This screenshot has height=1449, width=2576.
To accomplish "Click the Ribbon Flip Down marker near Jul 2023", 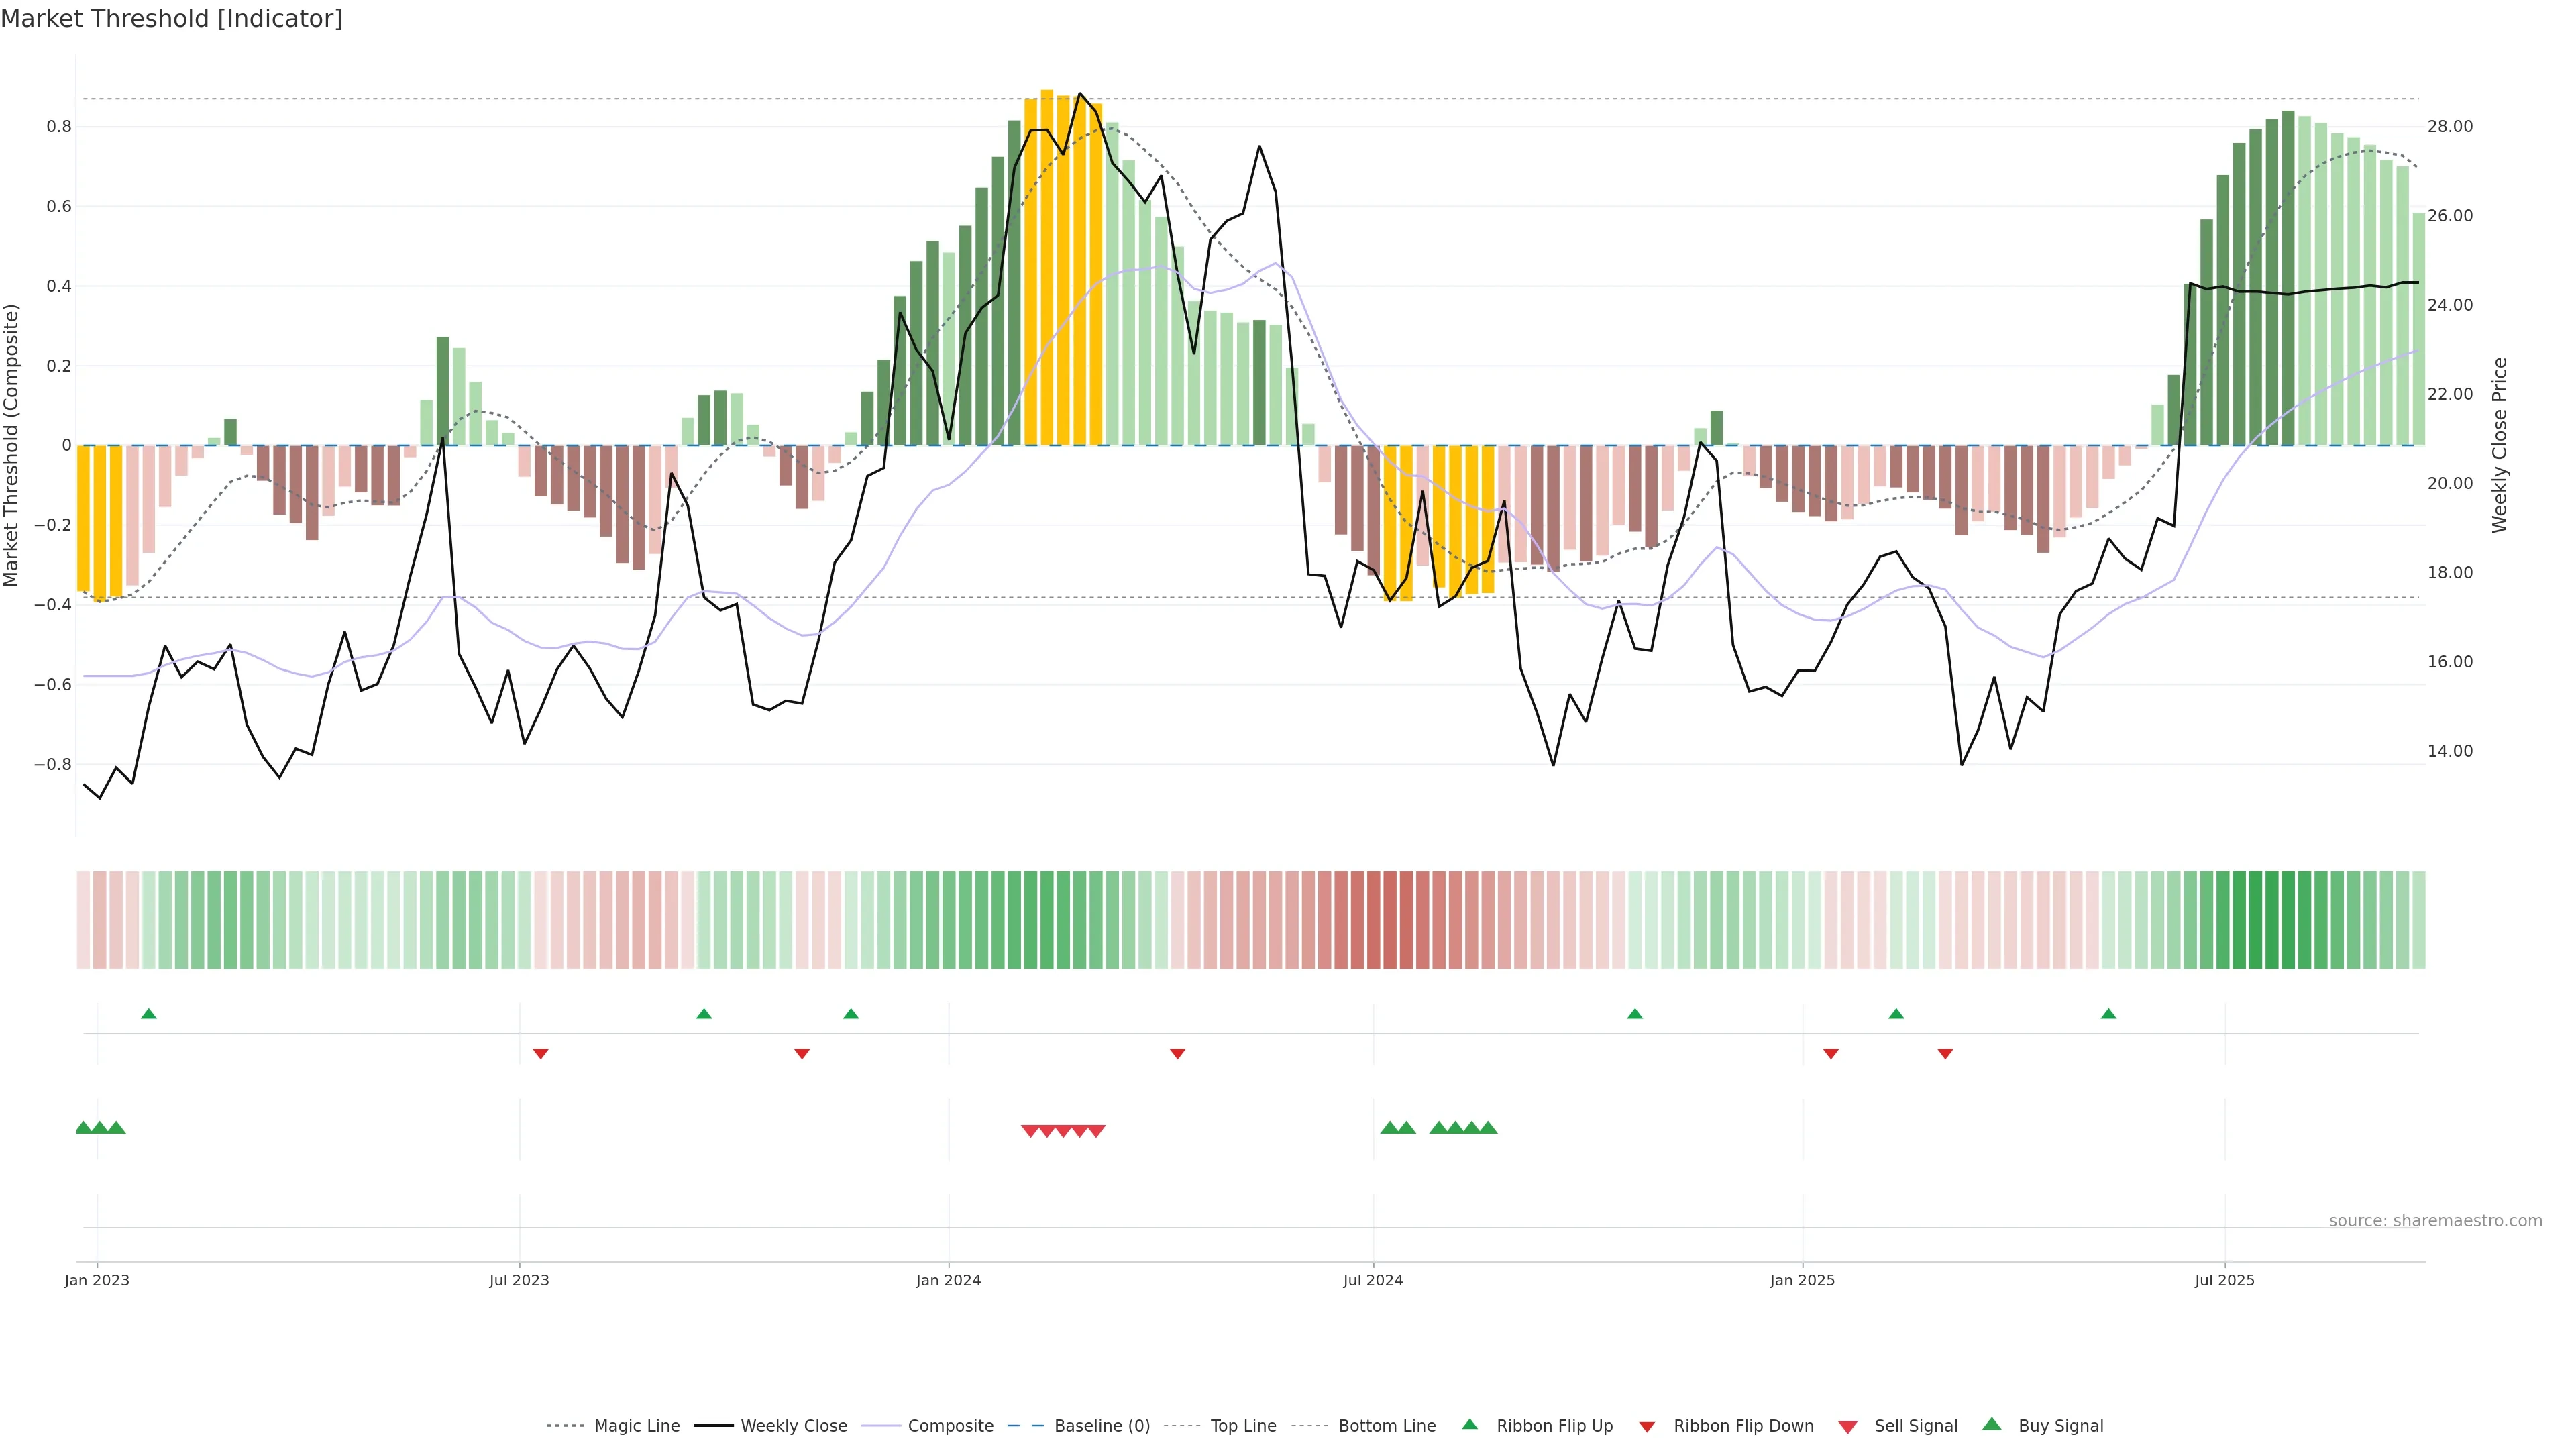I will point(541,1053).
